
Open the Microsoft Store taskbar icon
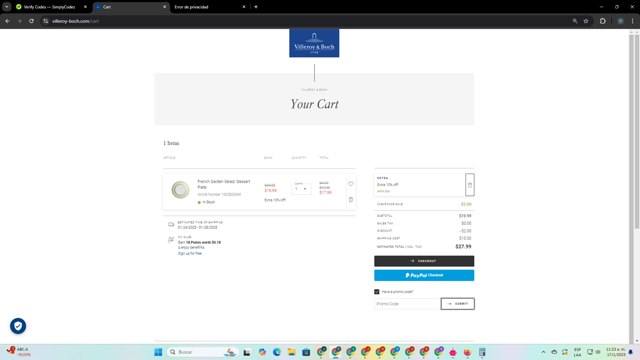(306, 352)
